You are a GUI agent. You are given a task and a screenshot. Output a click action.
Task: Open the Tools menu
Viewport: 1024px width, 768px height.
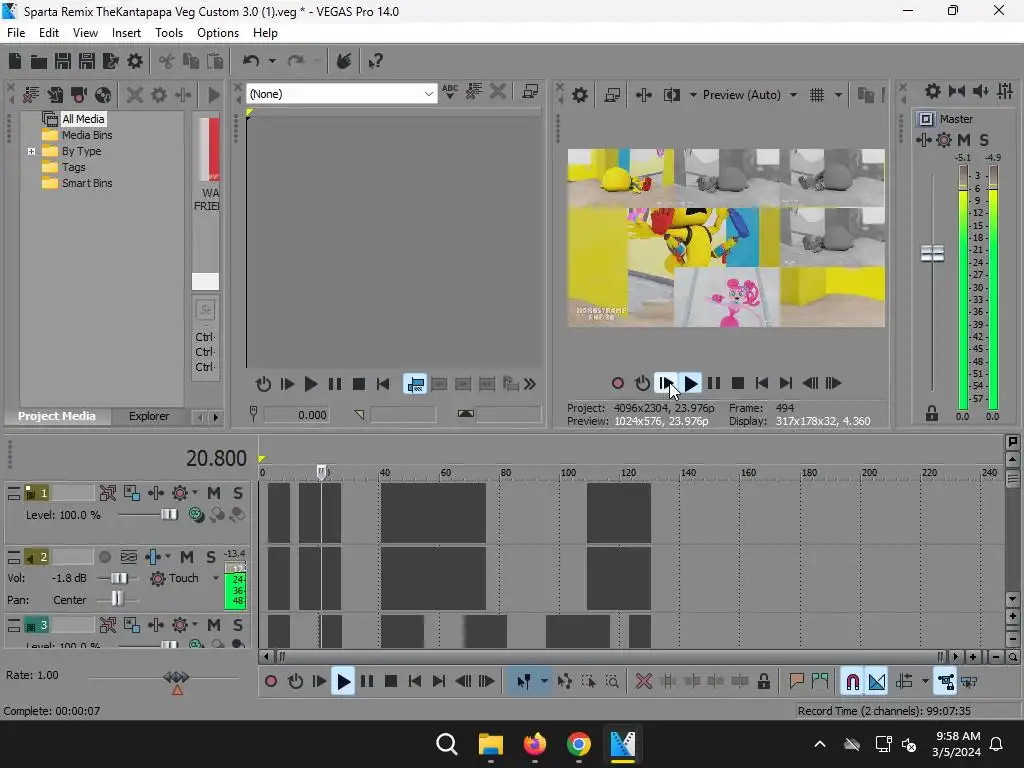point(168,33)
